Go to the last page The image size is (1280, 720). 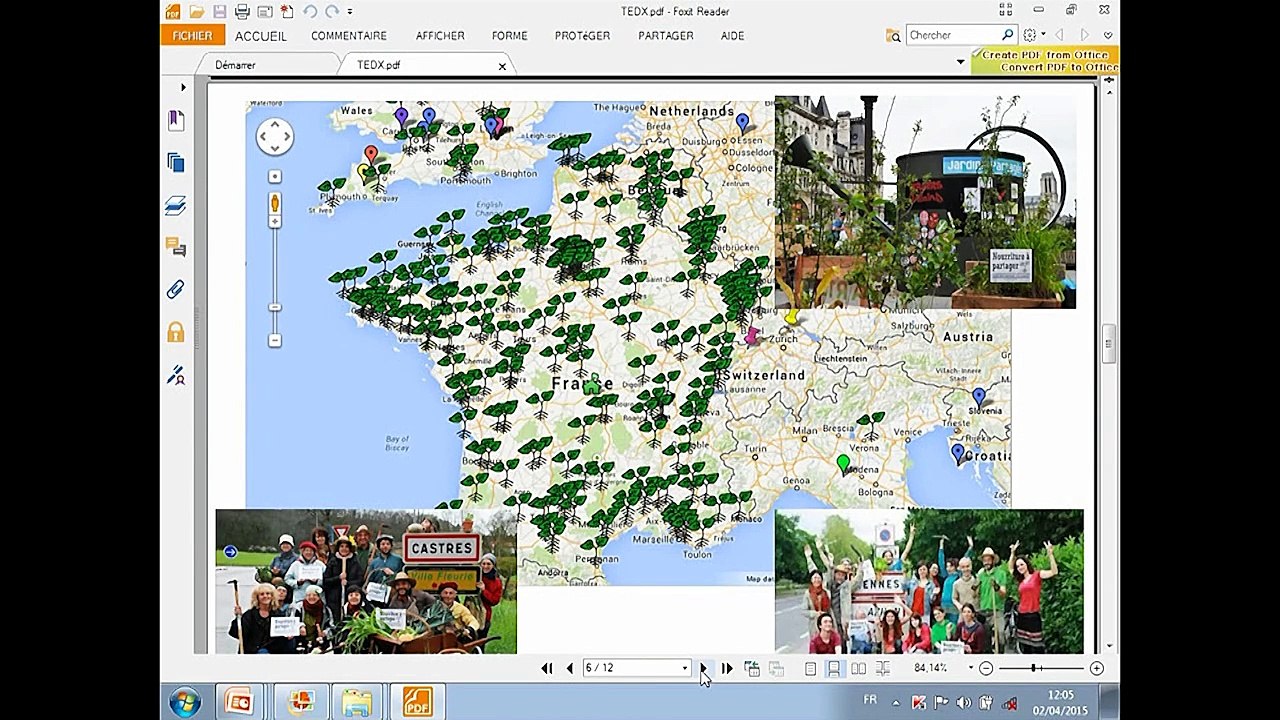727,668
